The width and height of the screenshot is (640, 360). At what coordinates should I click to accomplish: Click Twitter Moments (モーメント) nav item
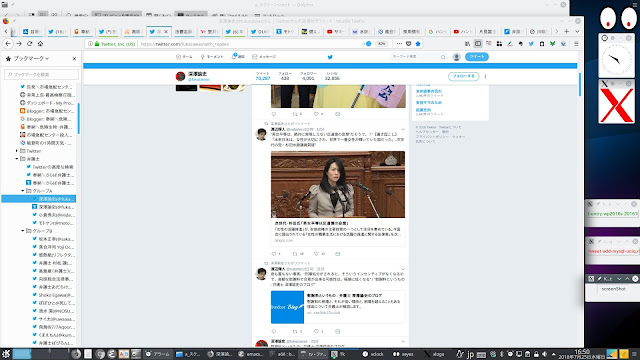point(212,57)
